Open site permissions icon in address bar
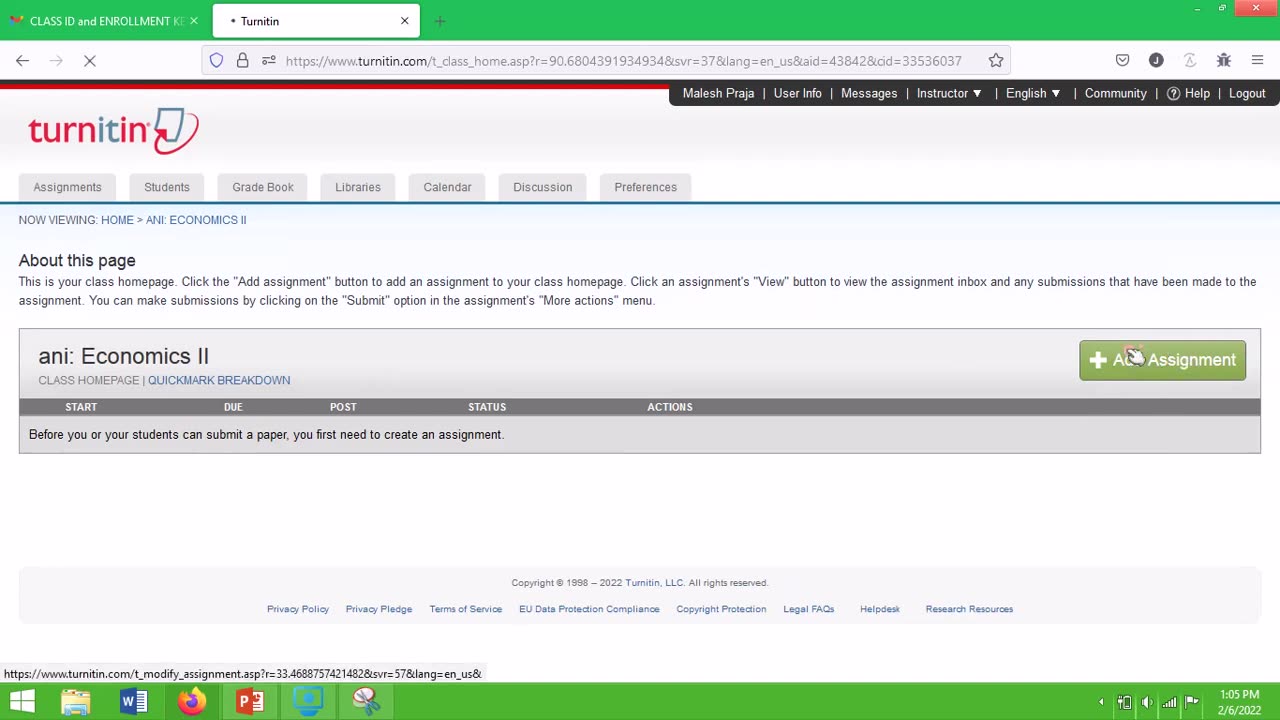 [x=268, y=61]
